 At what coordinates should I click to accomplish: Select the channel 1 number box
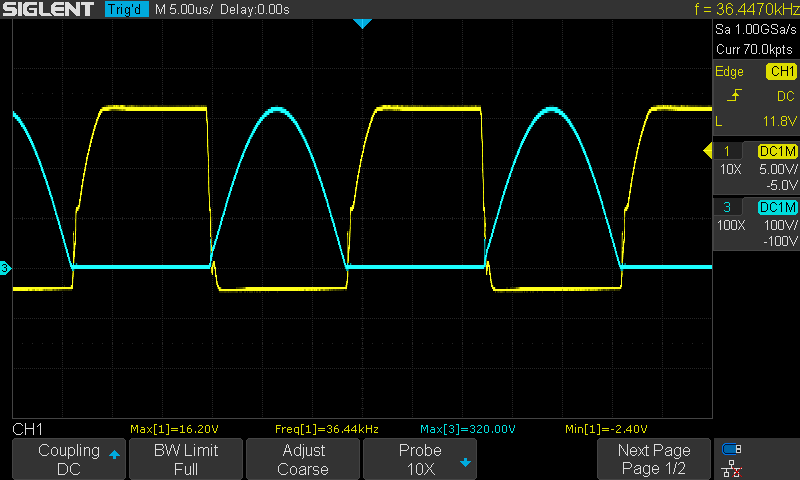tap(728, 151)
